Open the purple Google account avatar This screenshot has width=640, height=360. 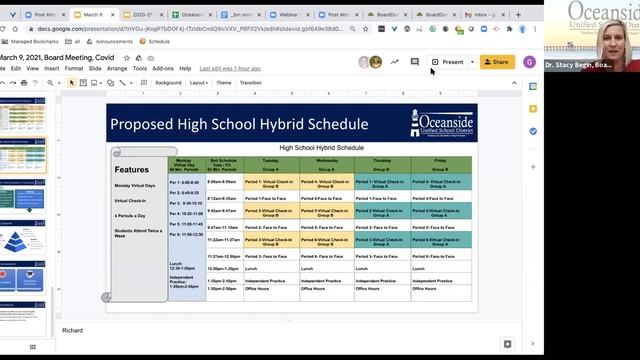click(x=529, y=62)
